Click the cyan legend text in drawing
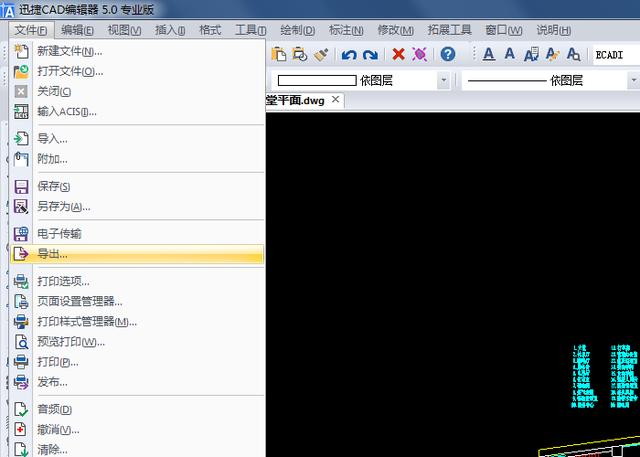 pos(605,376)
